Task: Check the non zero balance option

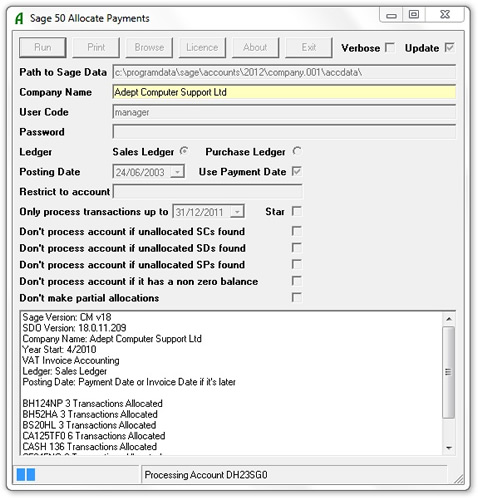Action: (296, 281)
